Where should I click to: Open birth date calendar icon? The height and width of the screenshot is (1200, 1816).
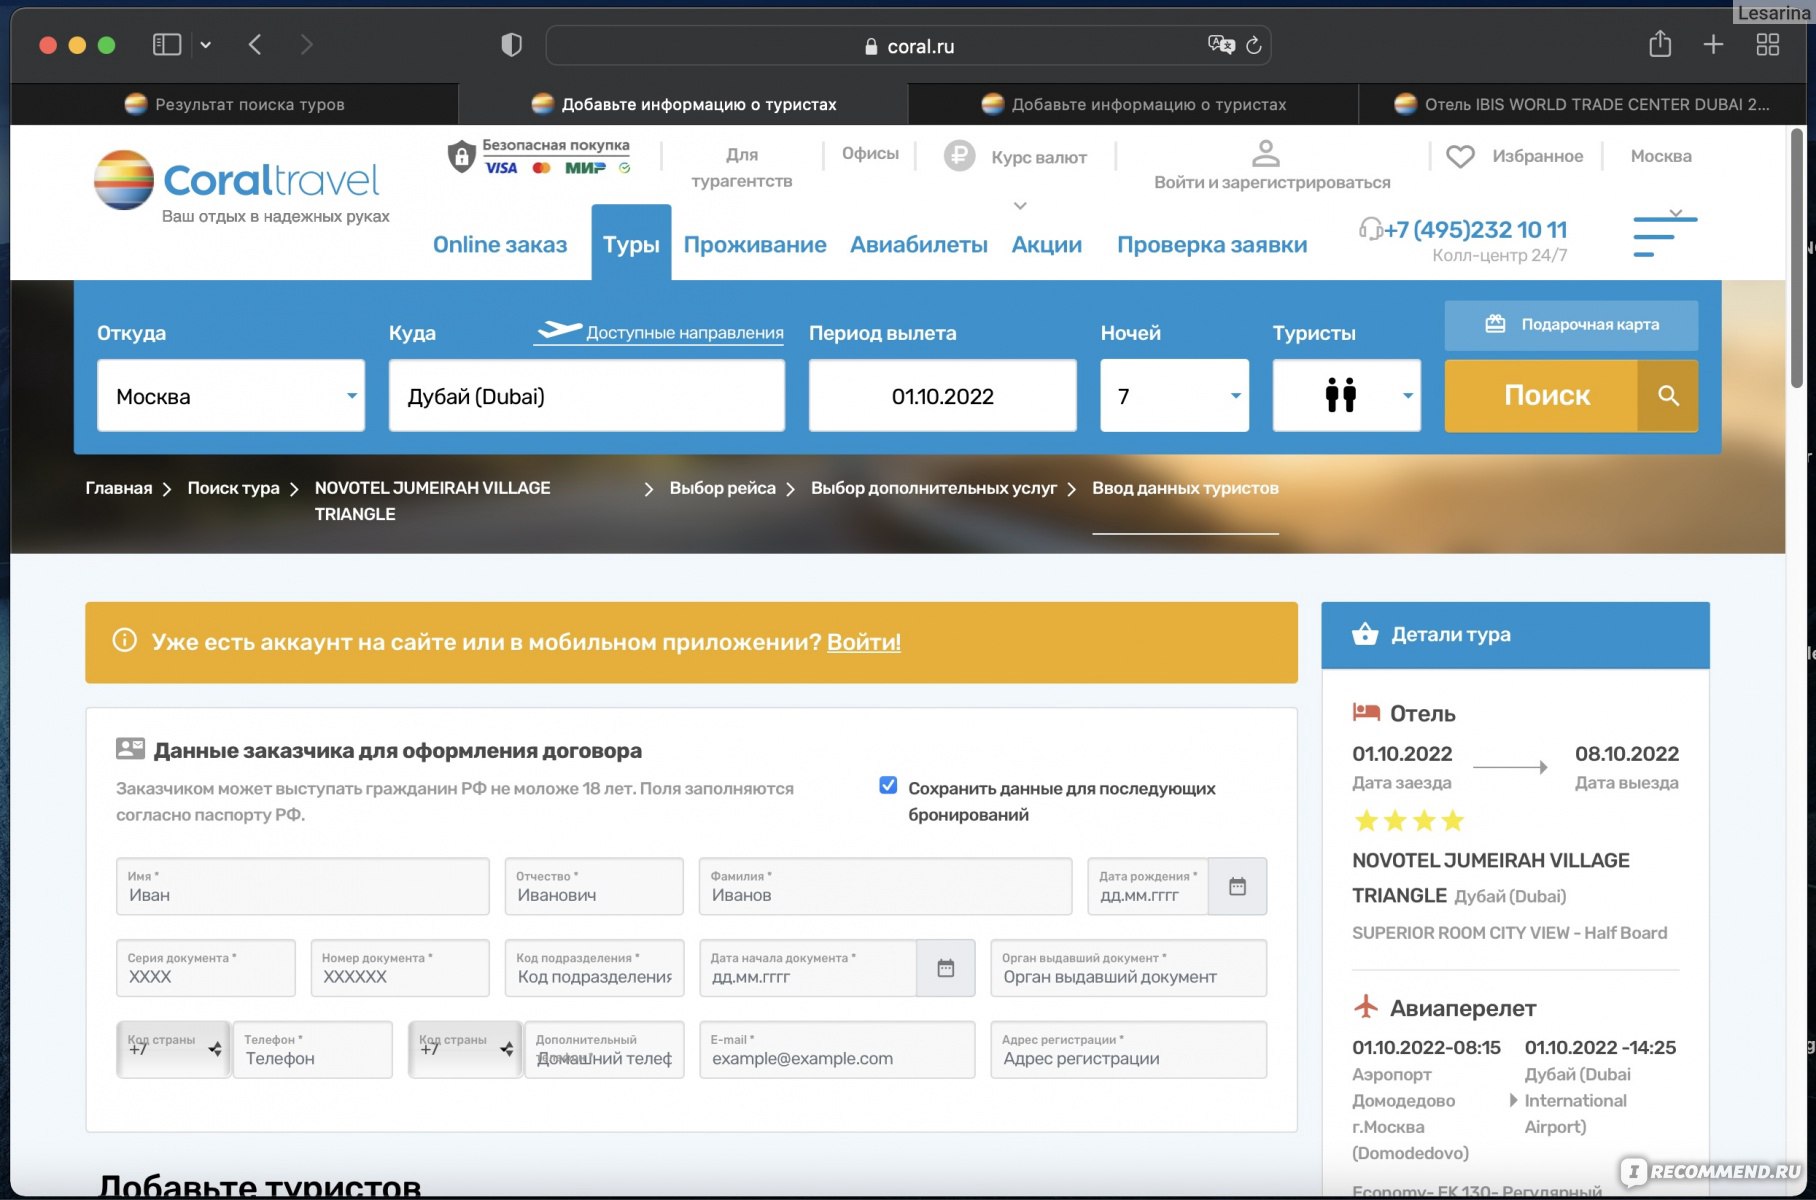(x=1237, y=886)
